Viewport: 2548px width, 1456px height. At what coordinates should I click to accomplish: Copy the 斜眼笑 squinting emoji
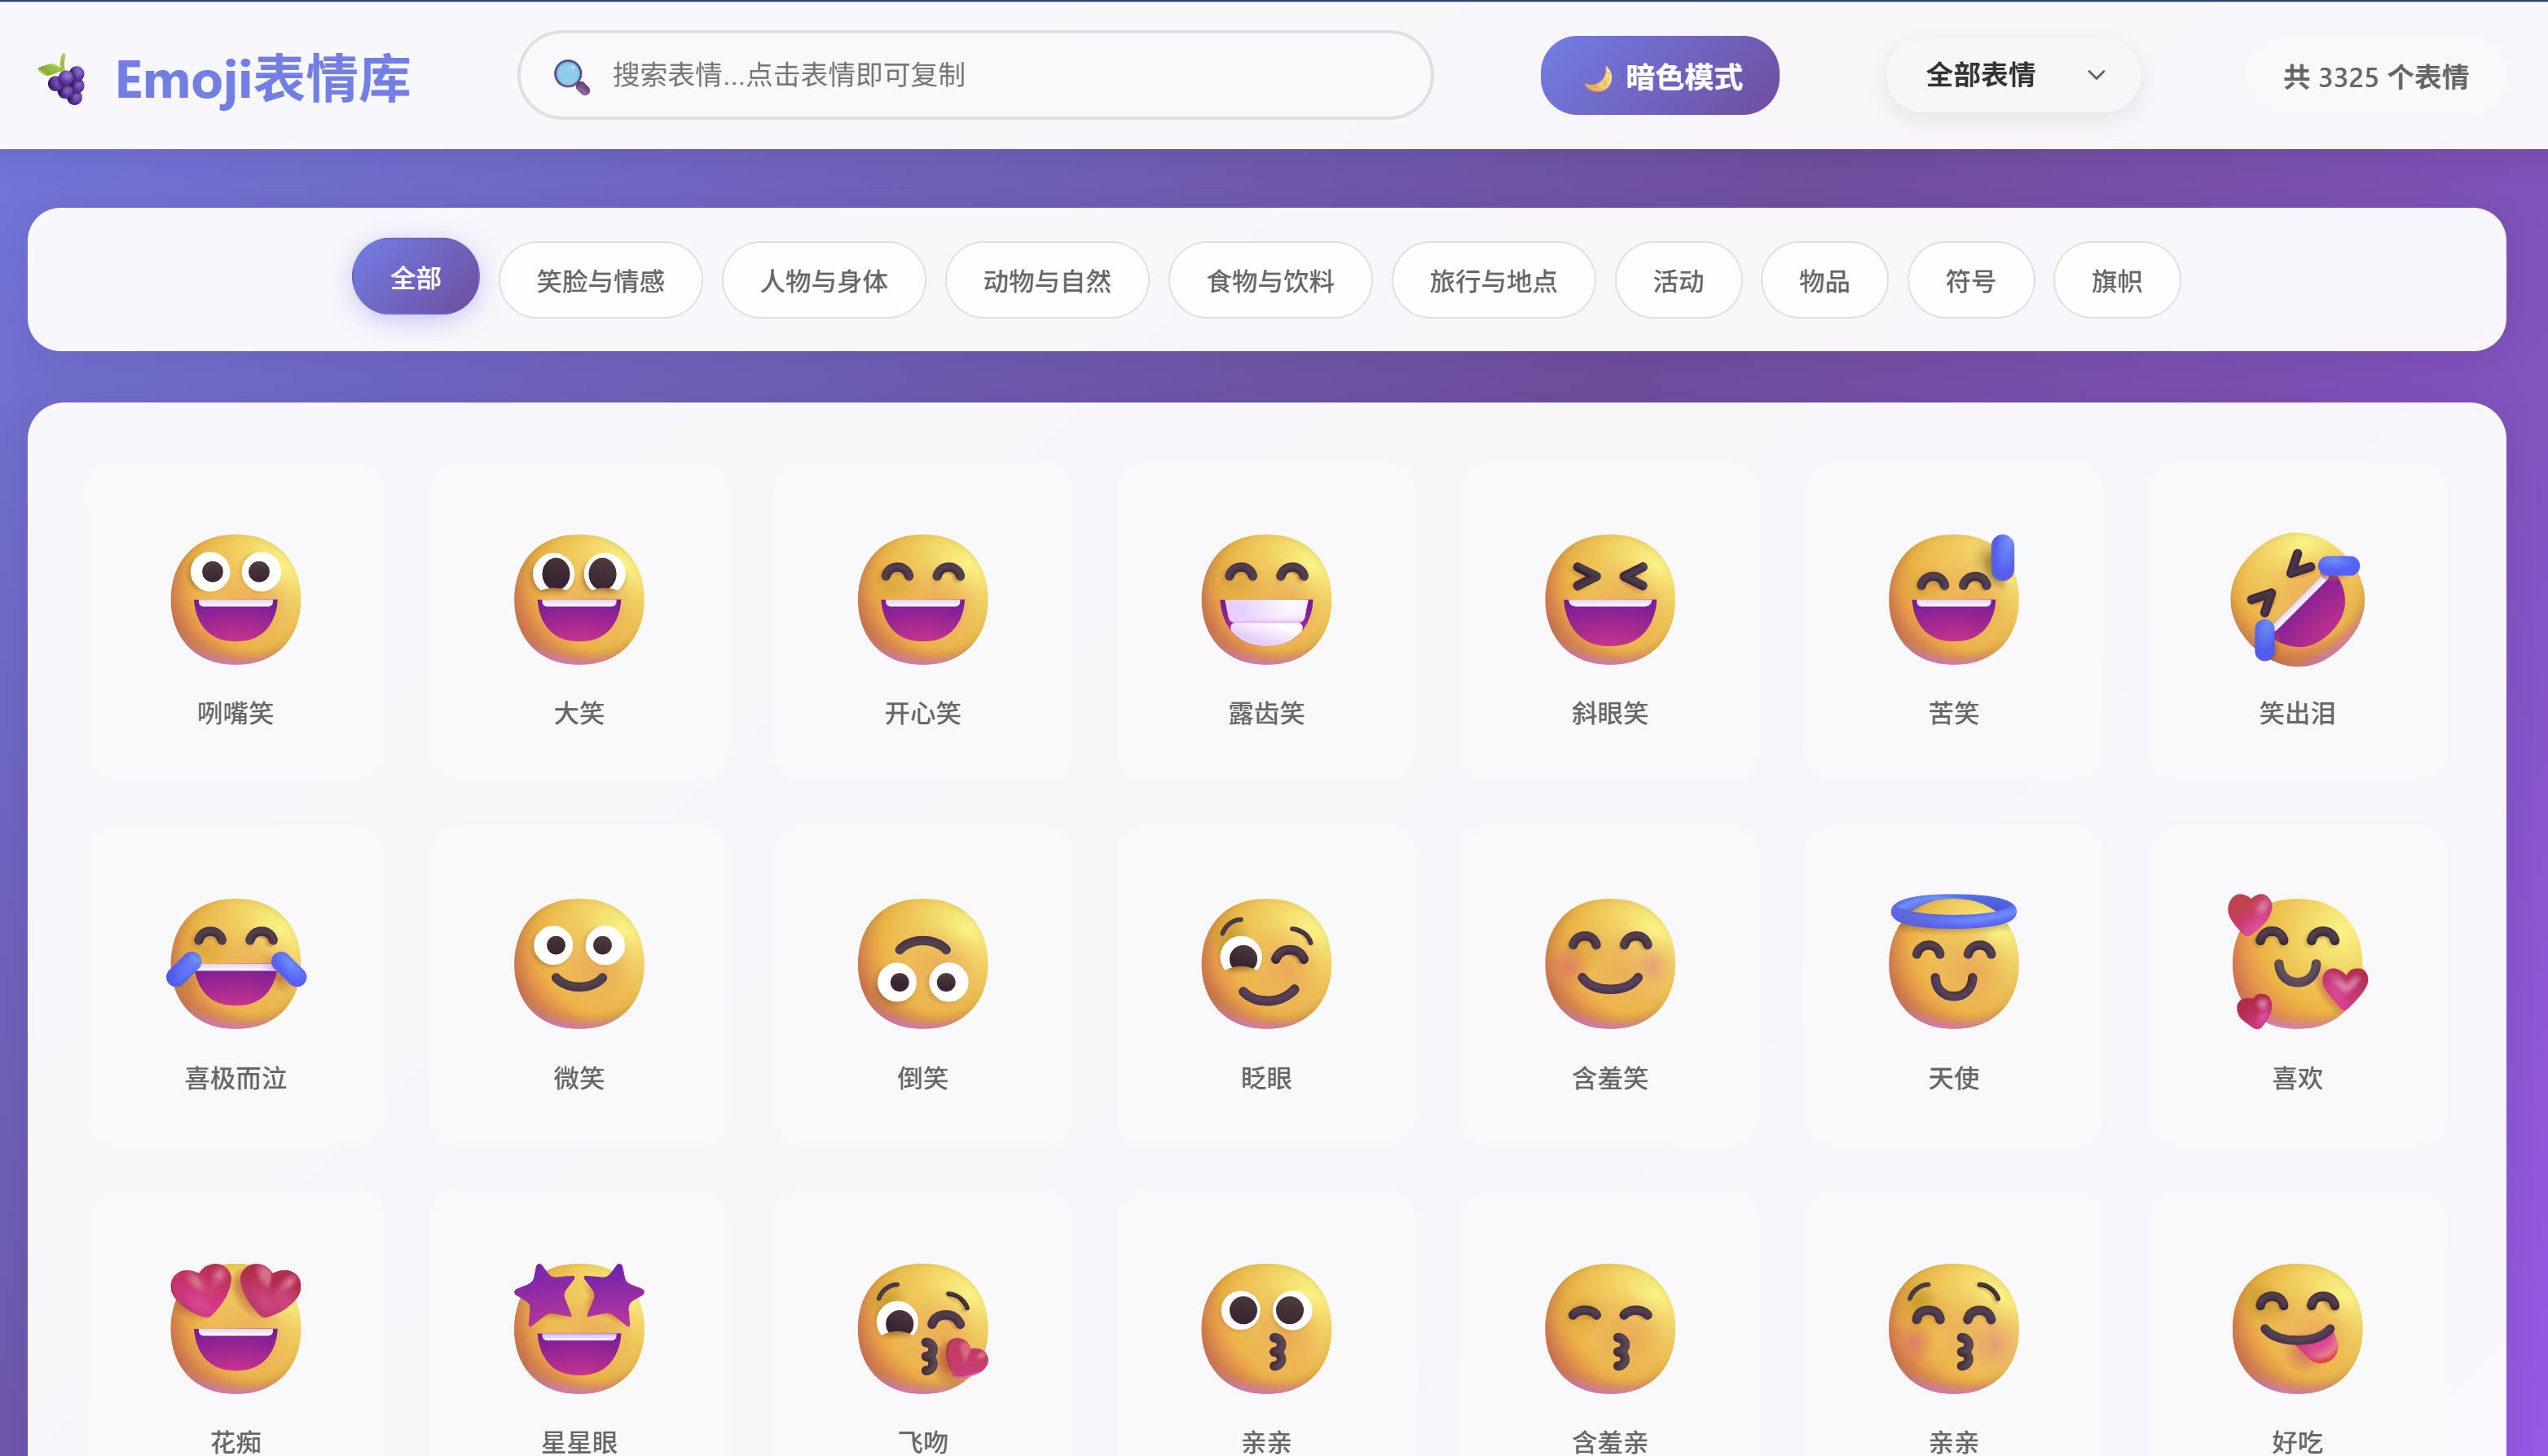pyautogui.click(x=1609, y=599)
